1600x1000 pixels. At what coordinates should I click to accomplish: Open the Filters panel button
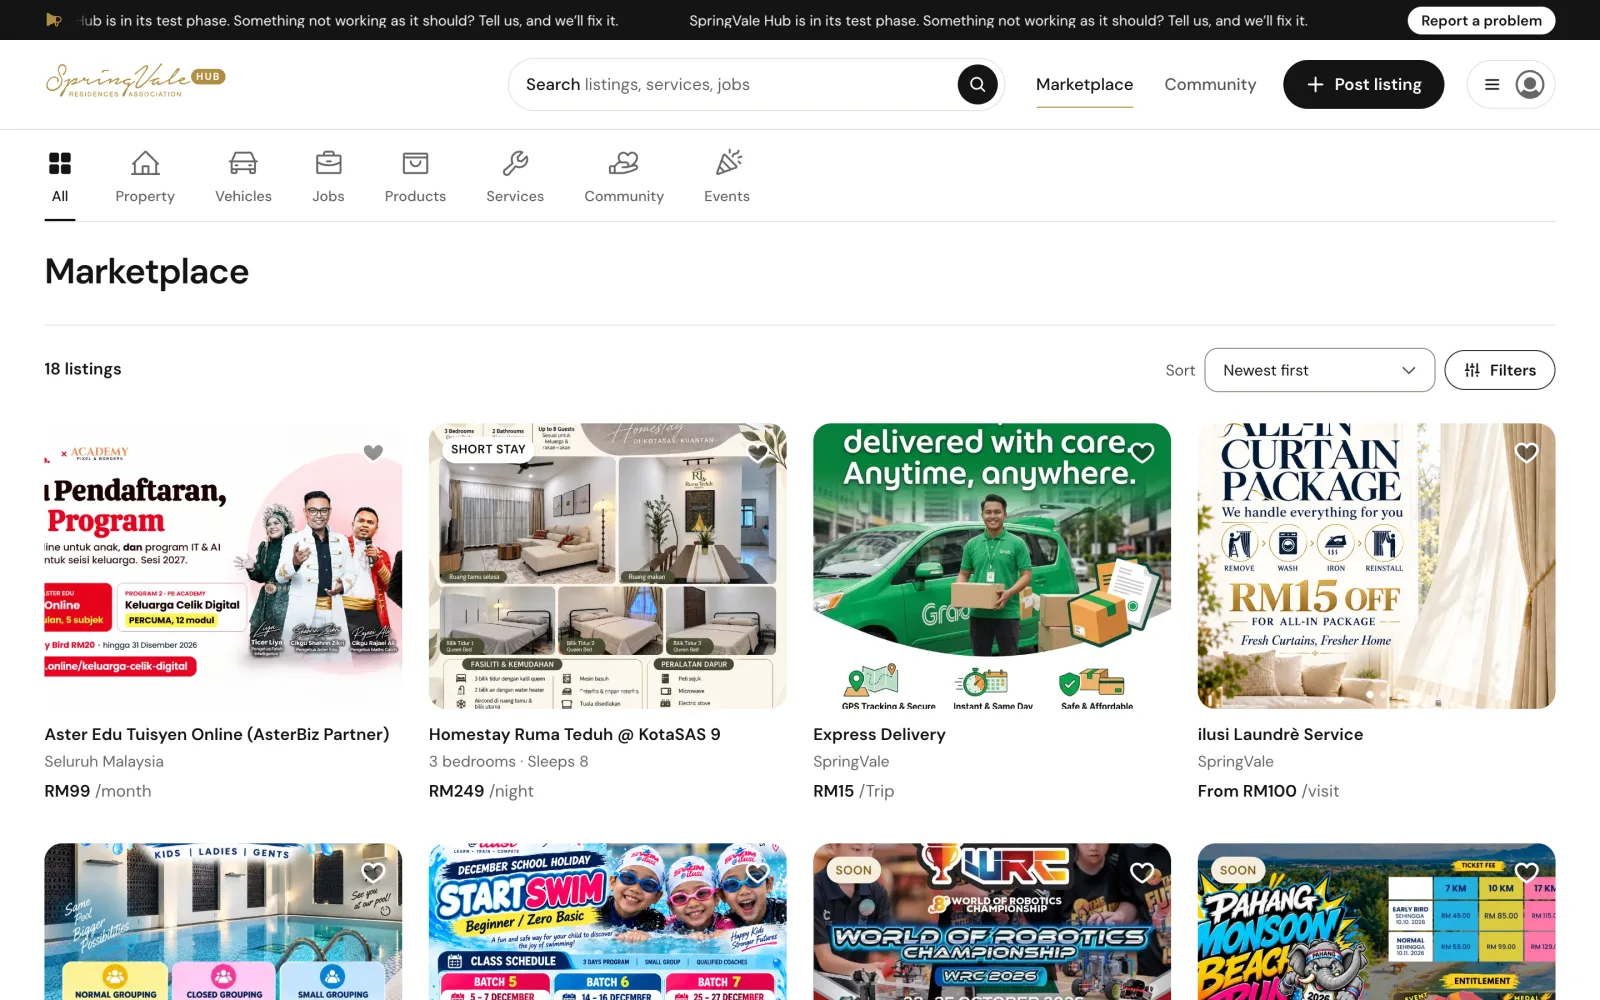pyautogui.click(x=1500, y=370)
